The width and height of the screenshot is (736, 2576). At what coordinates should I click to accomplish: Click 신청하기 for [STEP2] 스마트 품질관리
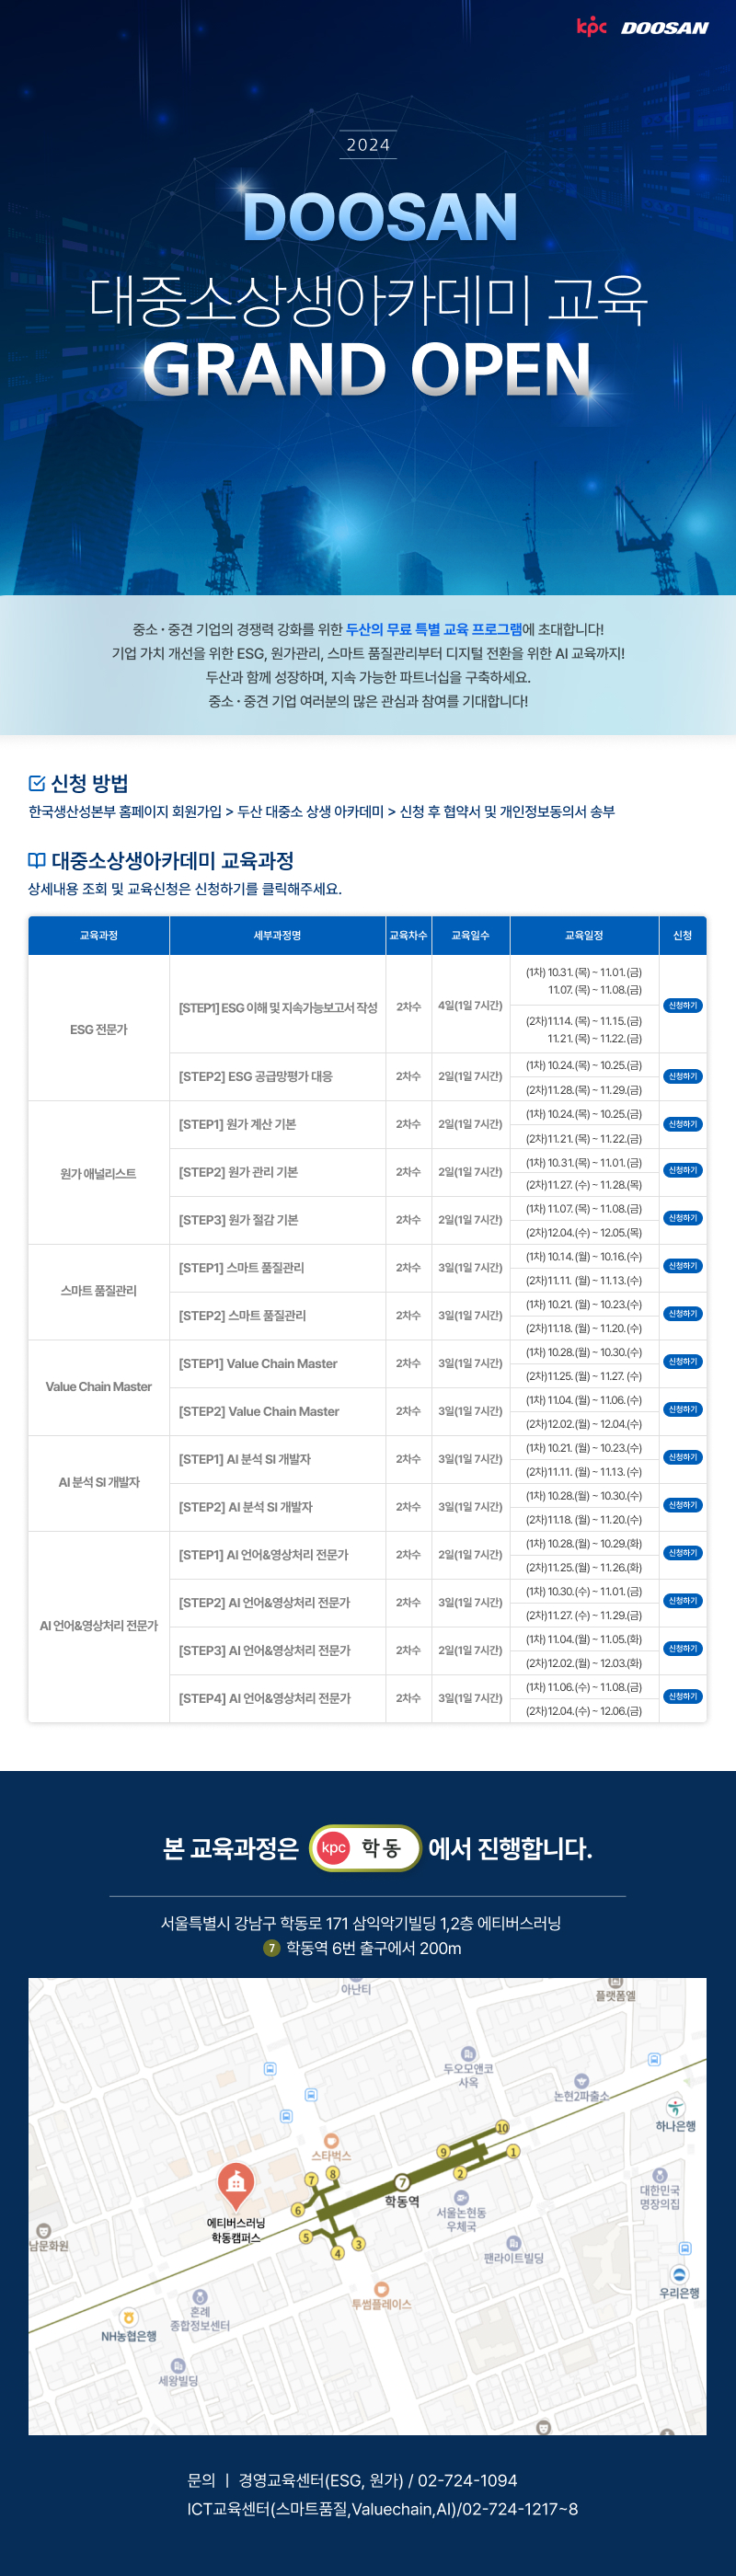point(683,1314)
